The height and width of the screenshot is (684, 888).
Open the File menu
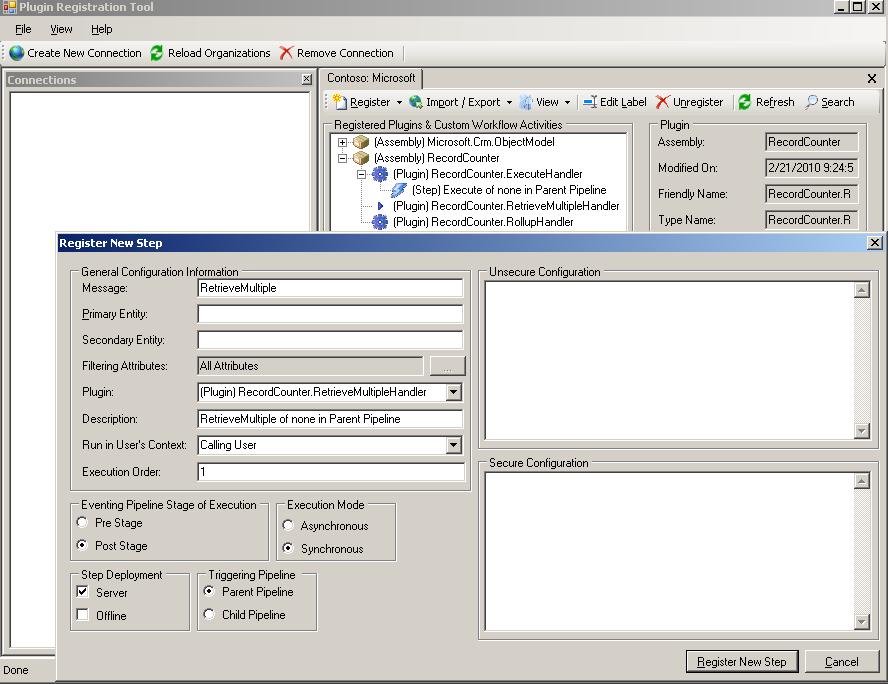[23, 29]
